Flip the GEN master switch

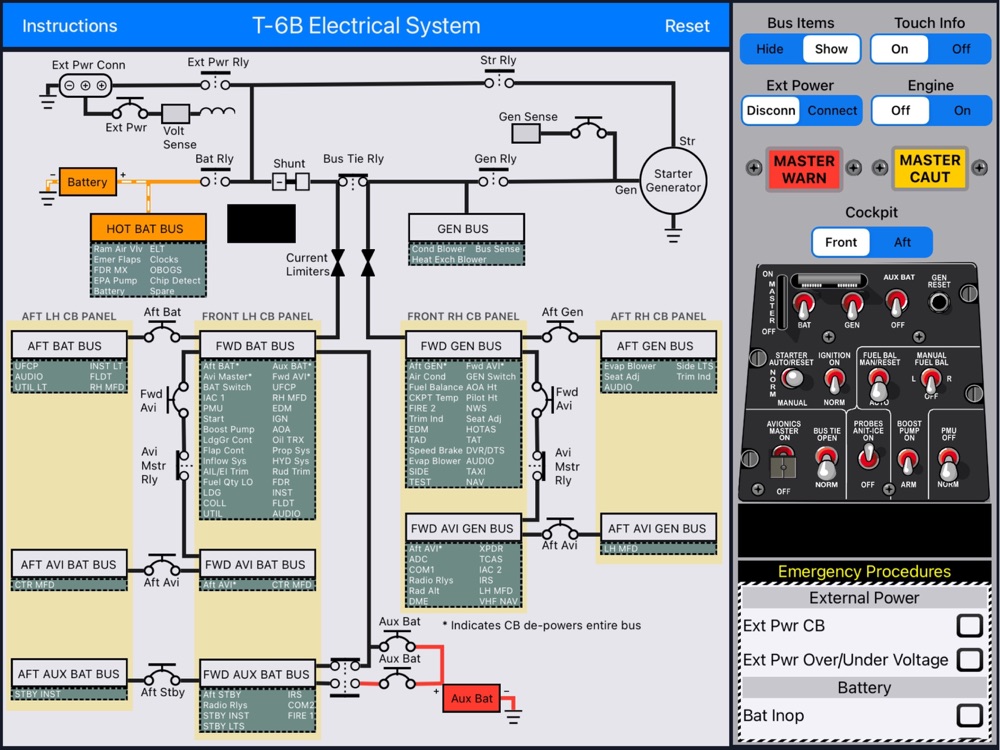[852, 306]
